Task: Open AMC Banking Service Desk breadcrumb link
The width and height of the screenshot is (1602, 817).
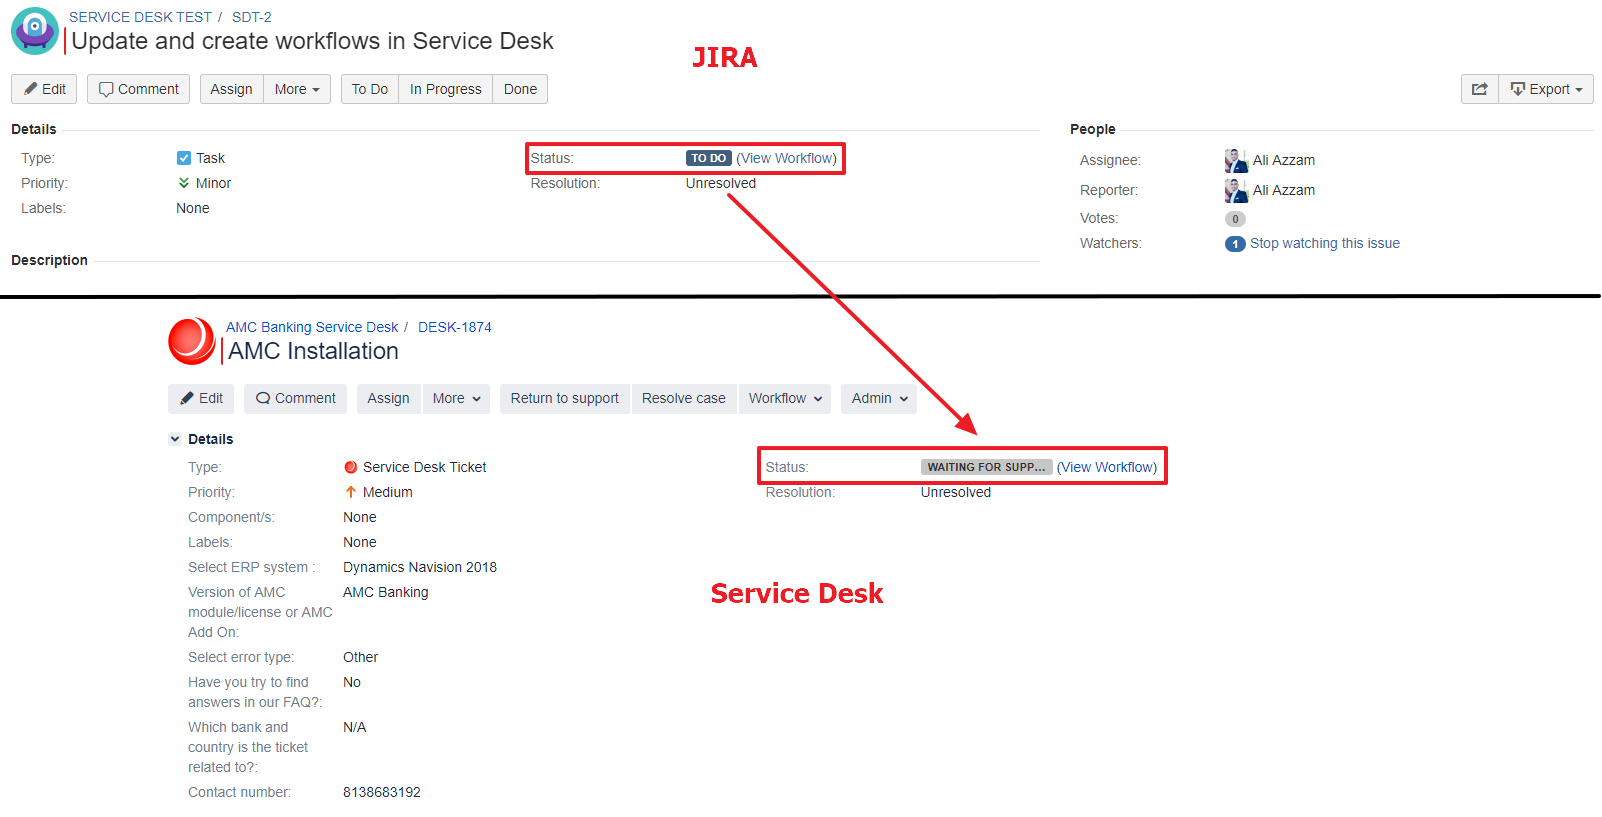Action: 312,327
